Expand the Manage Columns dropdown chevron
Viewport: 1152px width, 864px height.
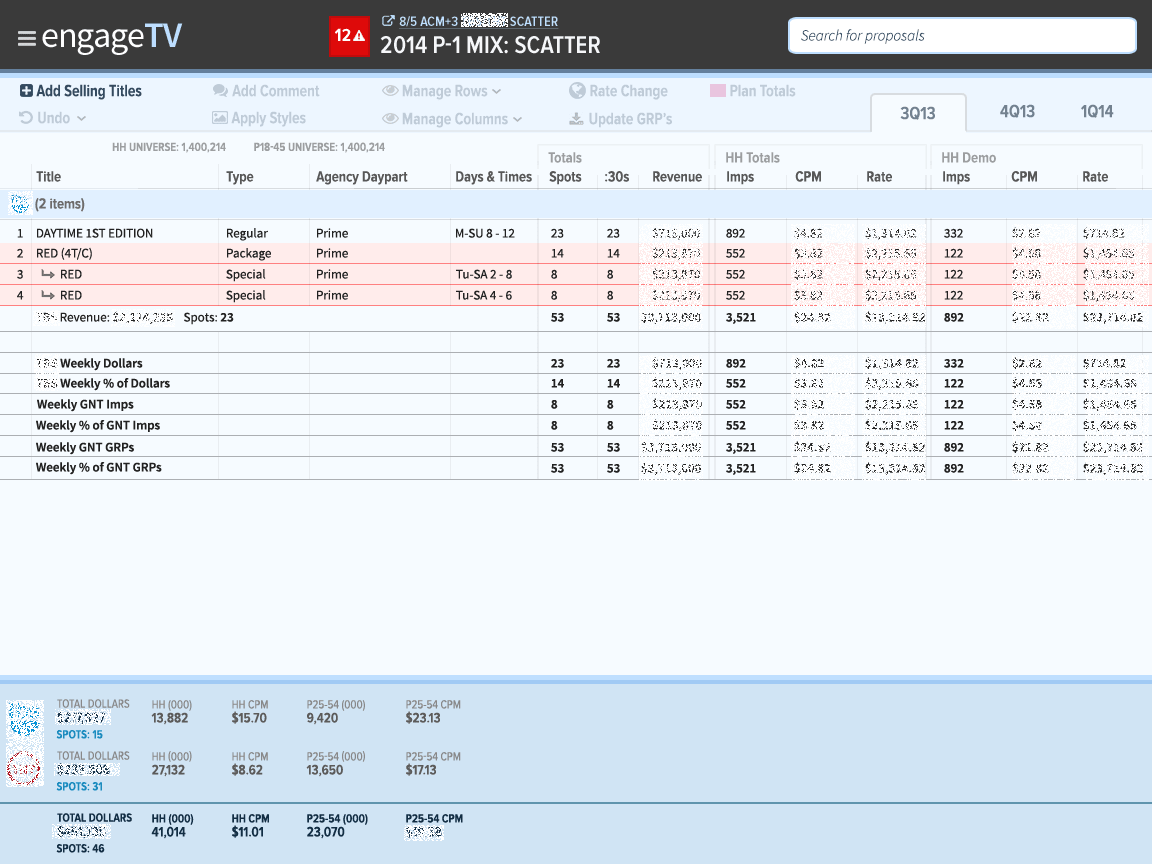click(517, 119)
